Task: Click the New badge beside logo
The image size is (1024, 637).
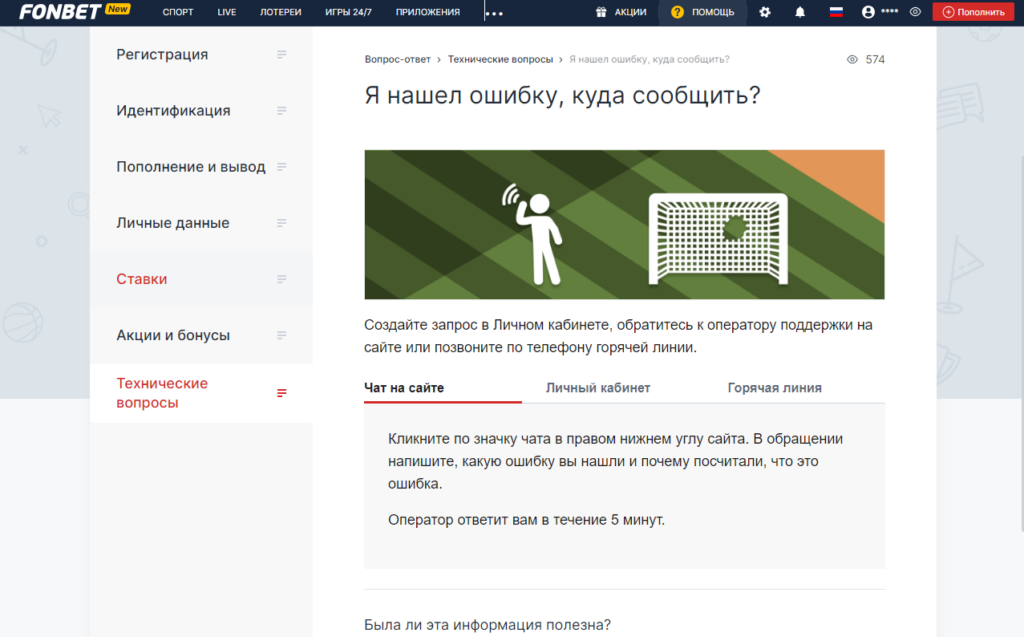Action: tap(118, 9)
